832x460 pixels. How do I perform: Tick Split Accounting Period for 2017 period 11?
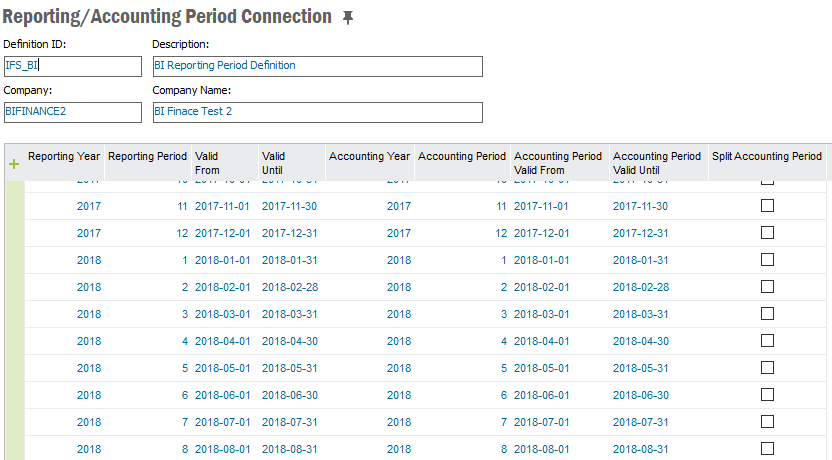767,206
